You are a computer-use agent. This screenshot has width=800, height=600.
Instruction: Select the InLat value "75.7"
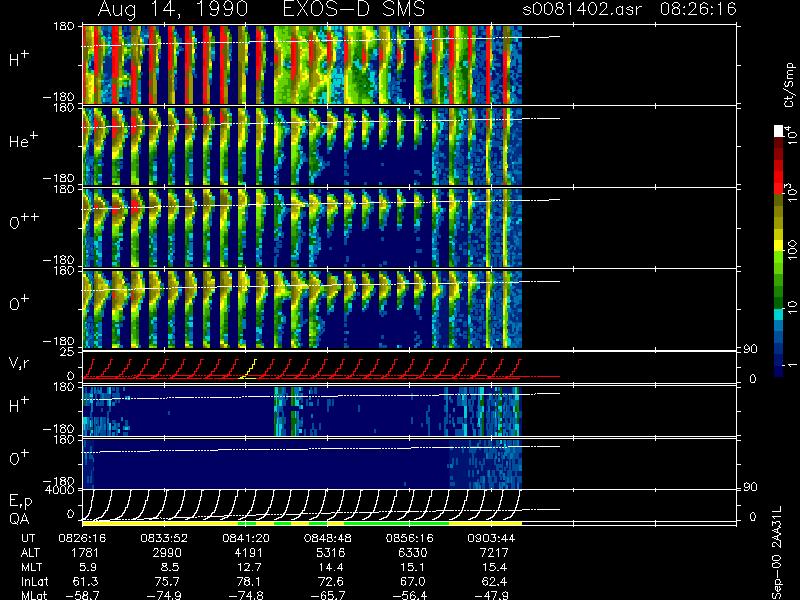pyautogui.click(x=168, y=582)
